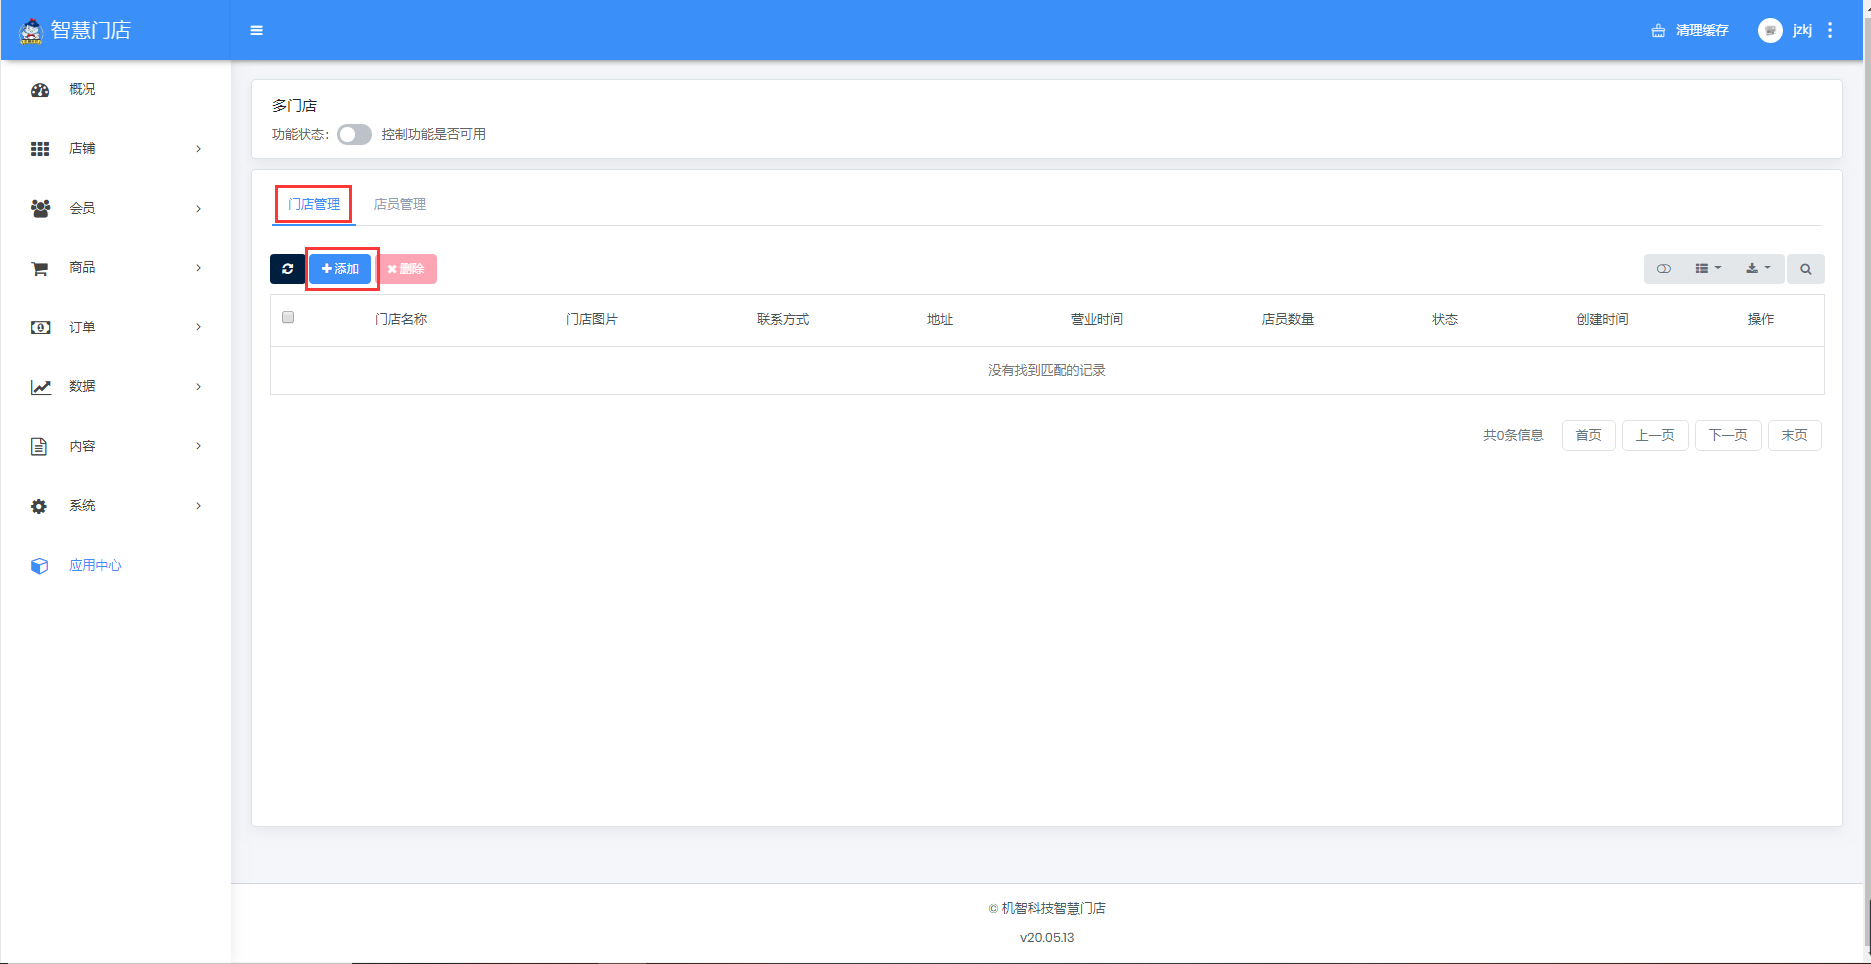Click the 清理缓存 button in header
Viewport: 1871px width, 964px height.
coord(1690,31)
